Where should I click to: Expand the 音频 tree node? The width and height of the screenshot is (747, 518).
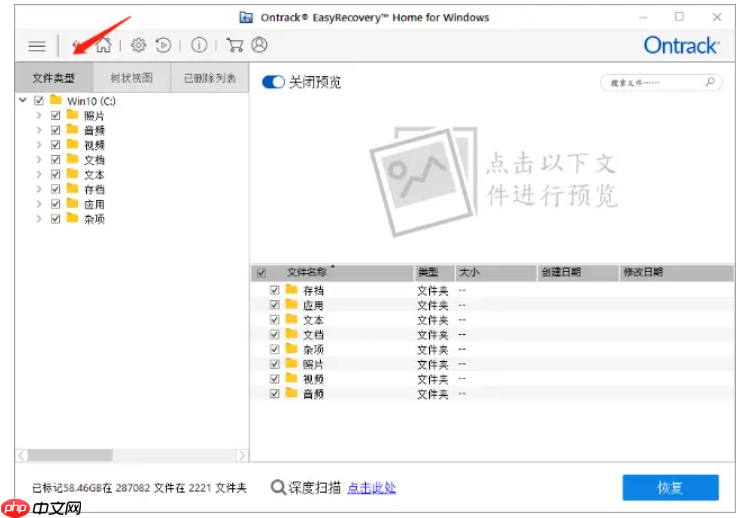pyautogui.click(x=39, y=130)
